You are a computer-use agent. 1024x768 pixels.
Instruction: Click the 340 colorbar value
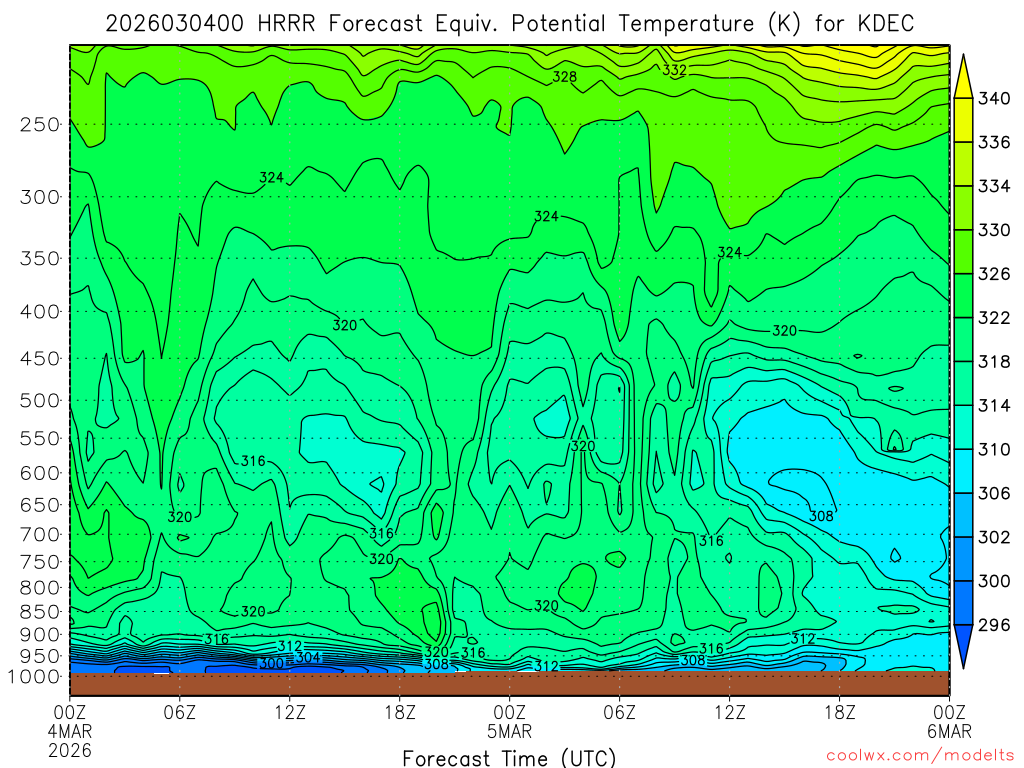[x=994, y=99]
